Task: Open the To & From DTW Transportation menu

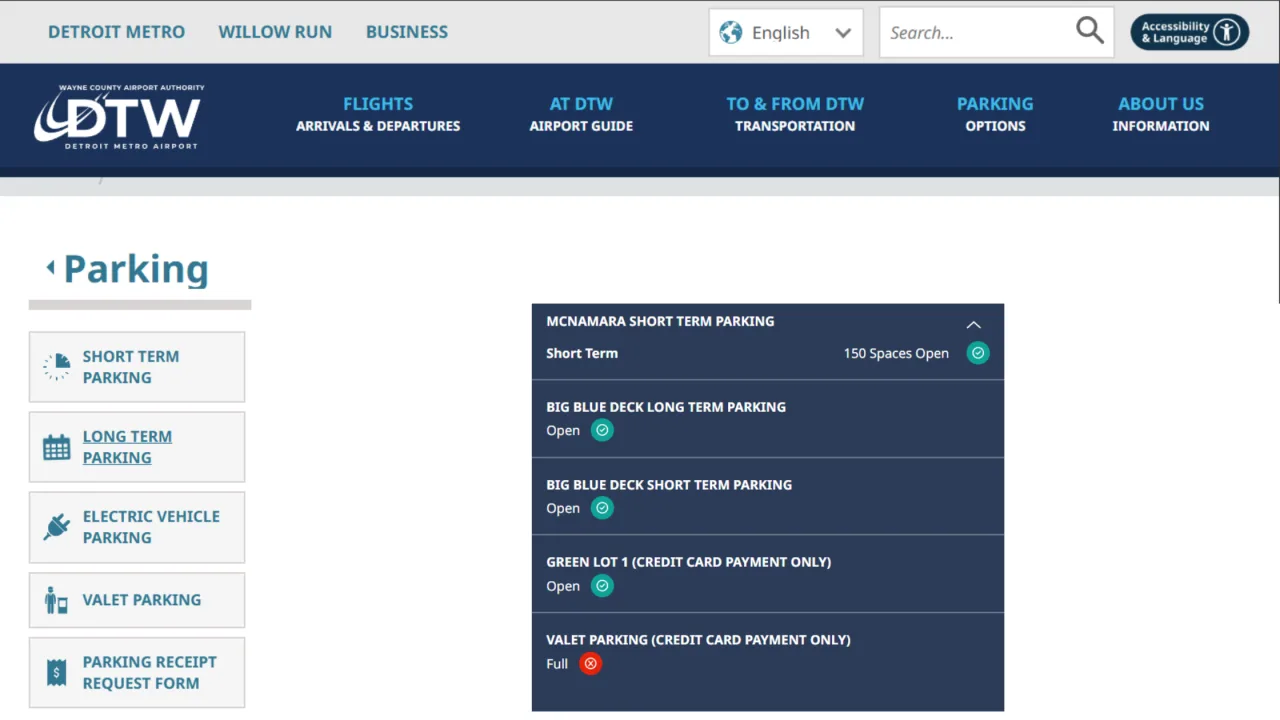Action: tap(795, 114)
